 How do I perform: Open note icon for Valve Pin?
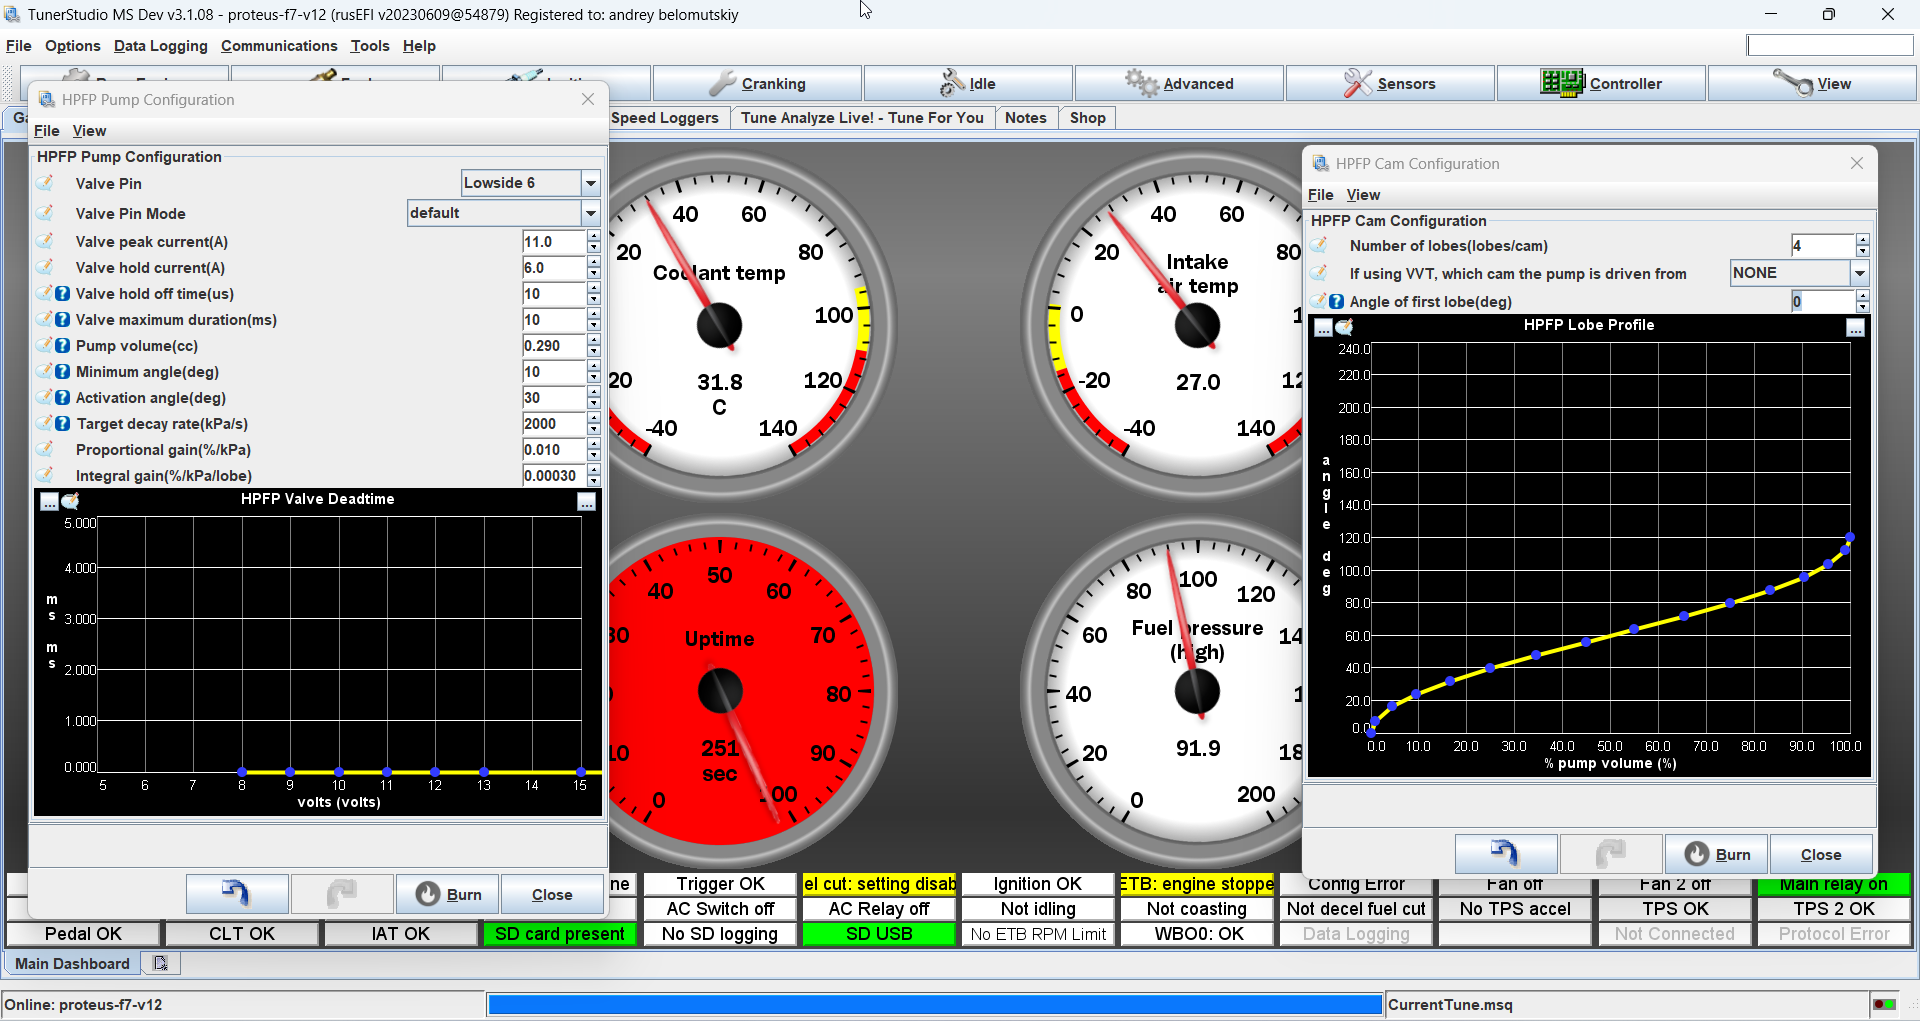(x=45, y=183)
